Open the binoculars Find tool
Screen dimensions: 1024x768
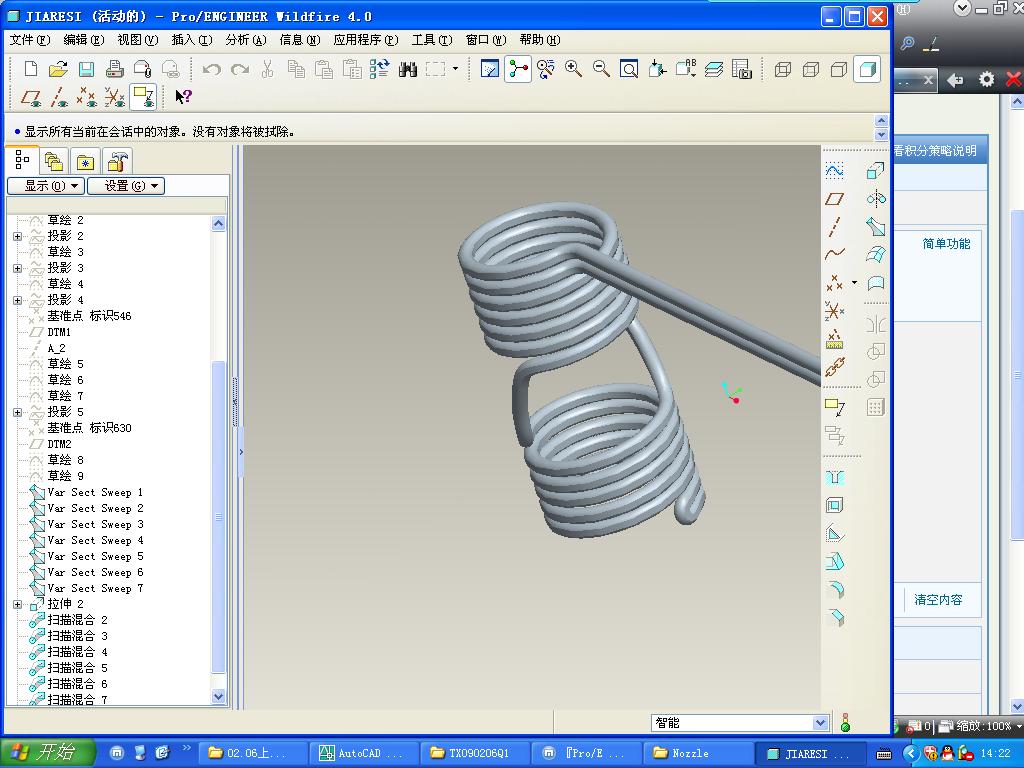(x=408, y=69)
